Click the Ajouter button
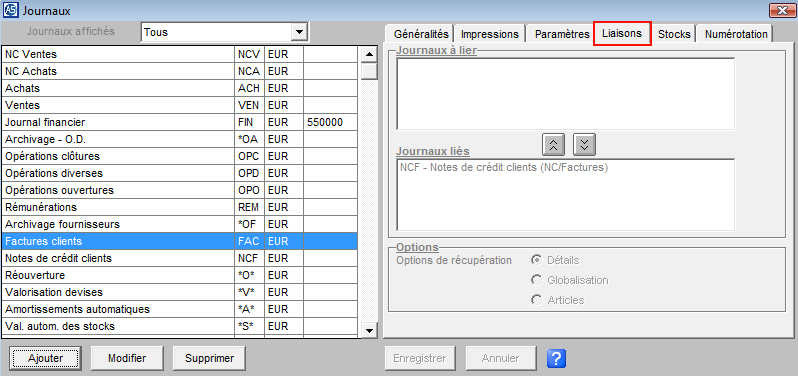 tap(46, 358)
